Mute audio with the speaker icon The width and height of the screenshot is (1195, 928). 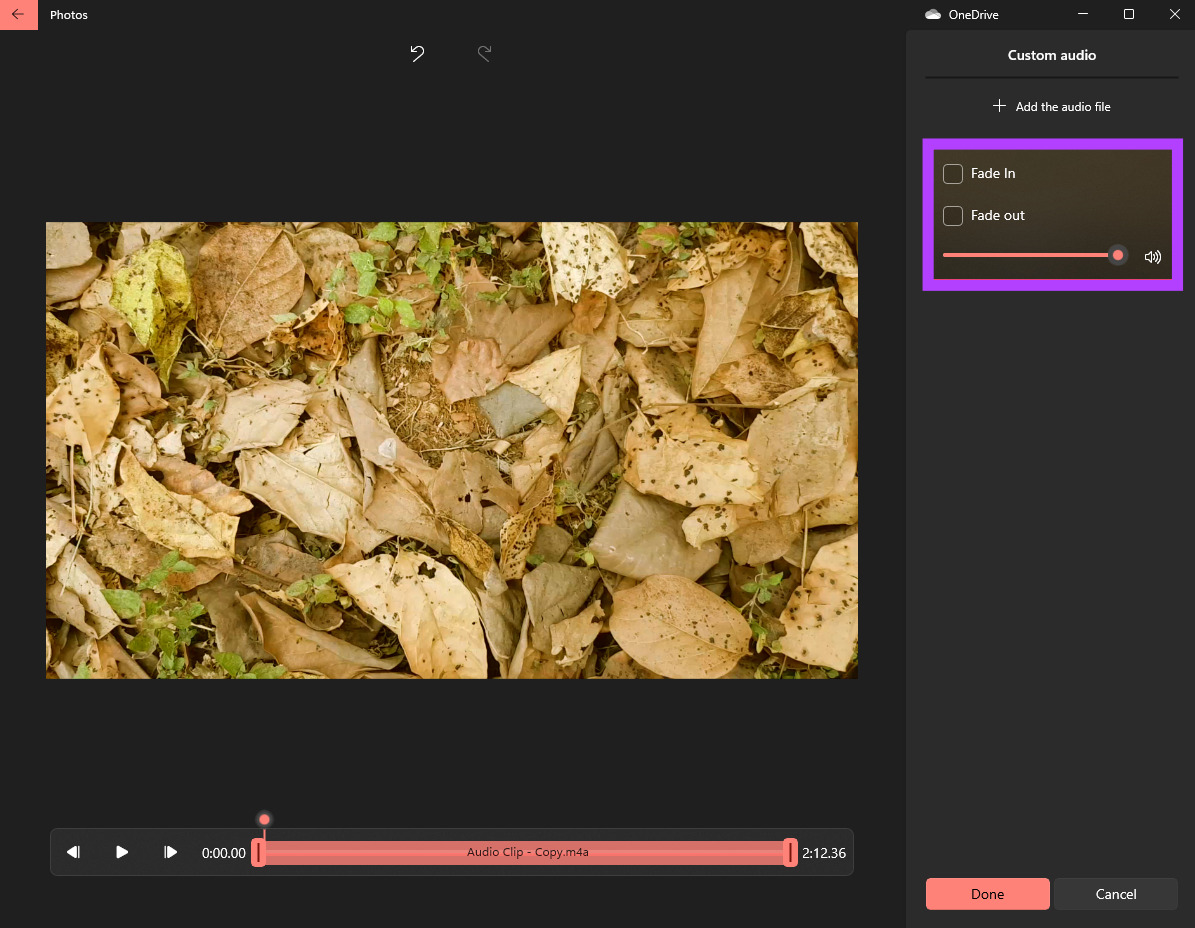coord(1153,257)
